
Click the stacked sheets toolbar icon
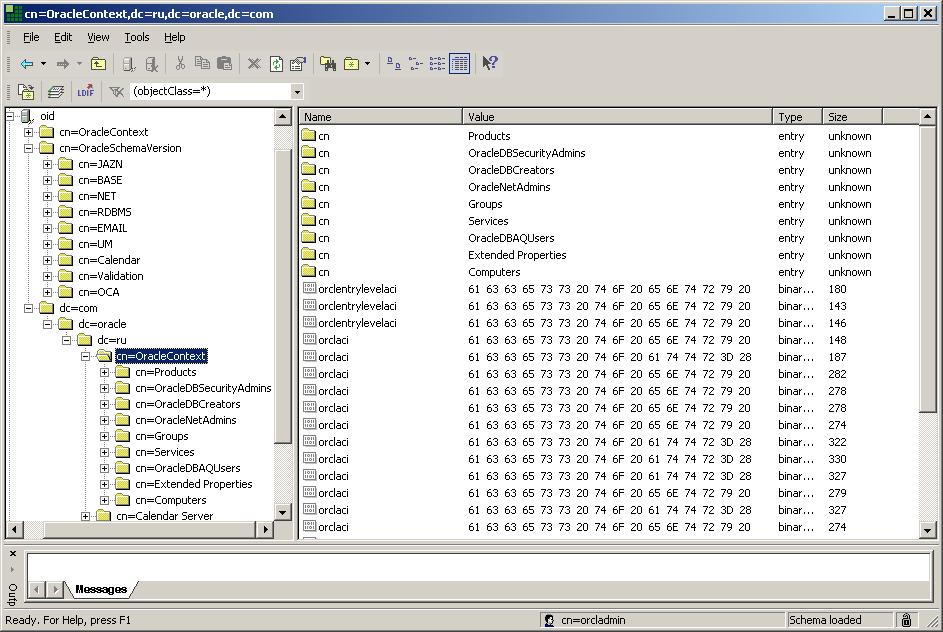56,91
